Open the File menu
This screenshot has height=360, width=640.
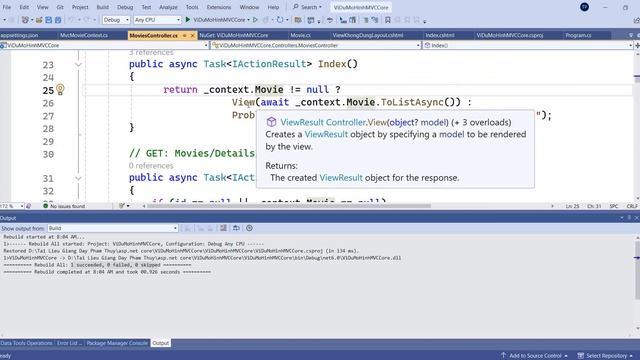coord(7,7)
